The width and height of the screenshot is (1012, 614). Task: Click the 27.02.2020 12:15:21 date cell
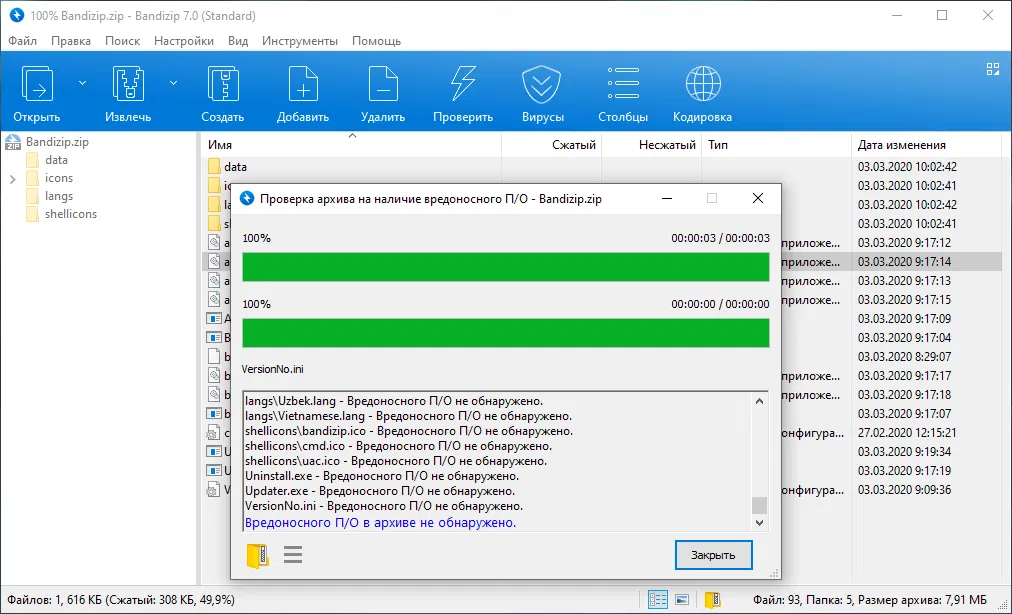[x=907, y=433]
